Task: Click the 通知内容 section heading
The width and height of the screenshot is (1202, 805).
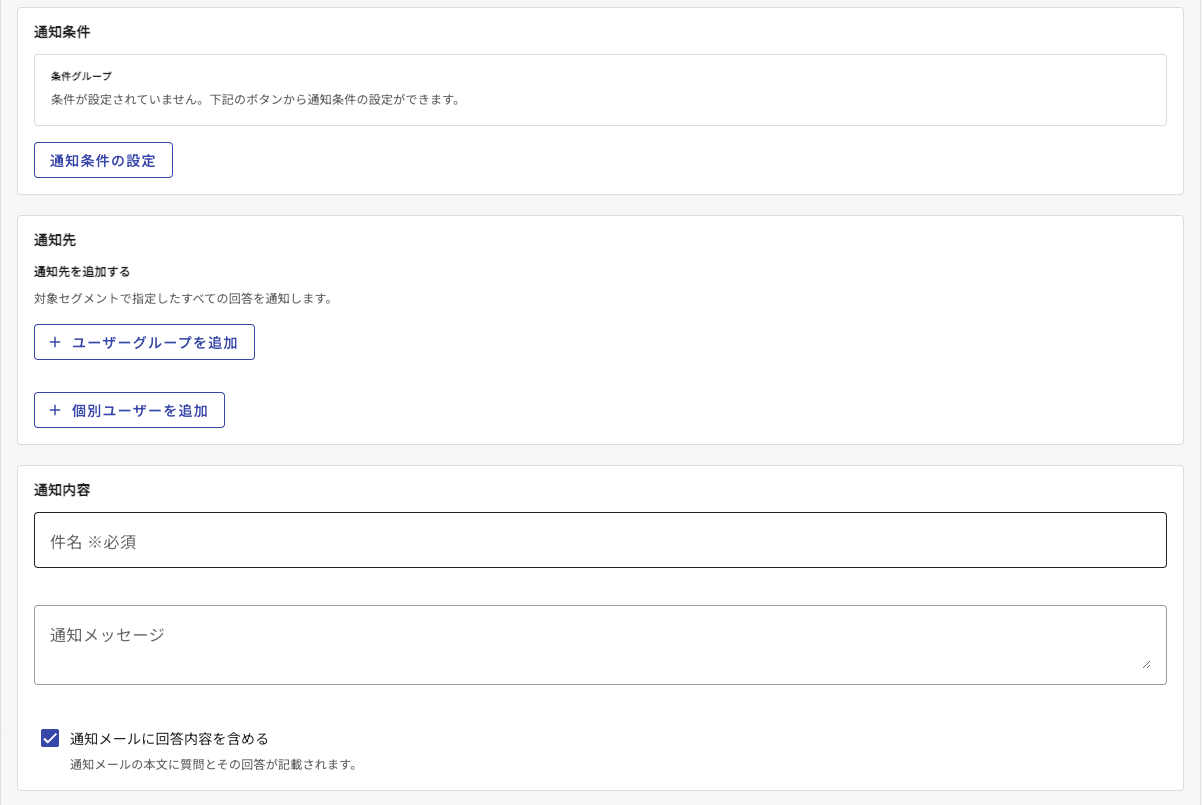Action: click(x=62, y=490)
